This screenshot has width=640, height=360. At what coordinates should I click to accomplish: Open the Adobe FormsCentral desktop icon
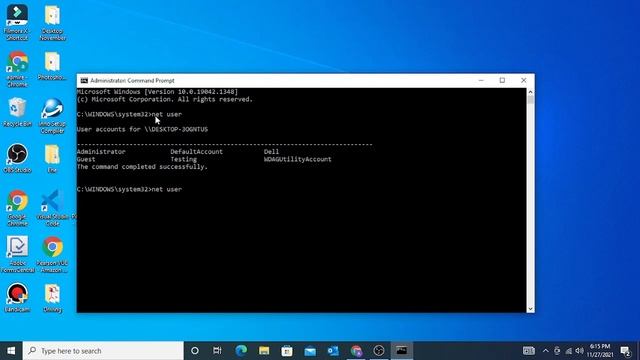(17, 254)
